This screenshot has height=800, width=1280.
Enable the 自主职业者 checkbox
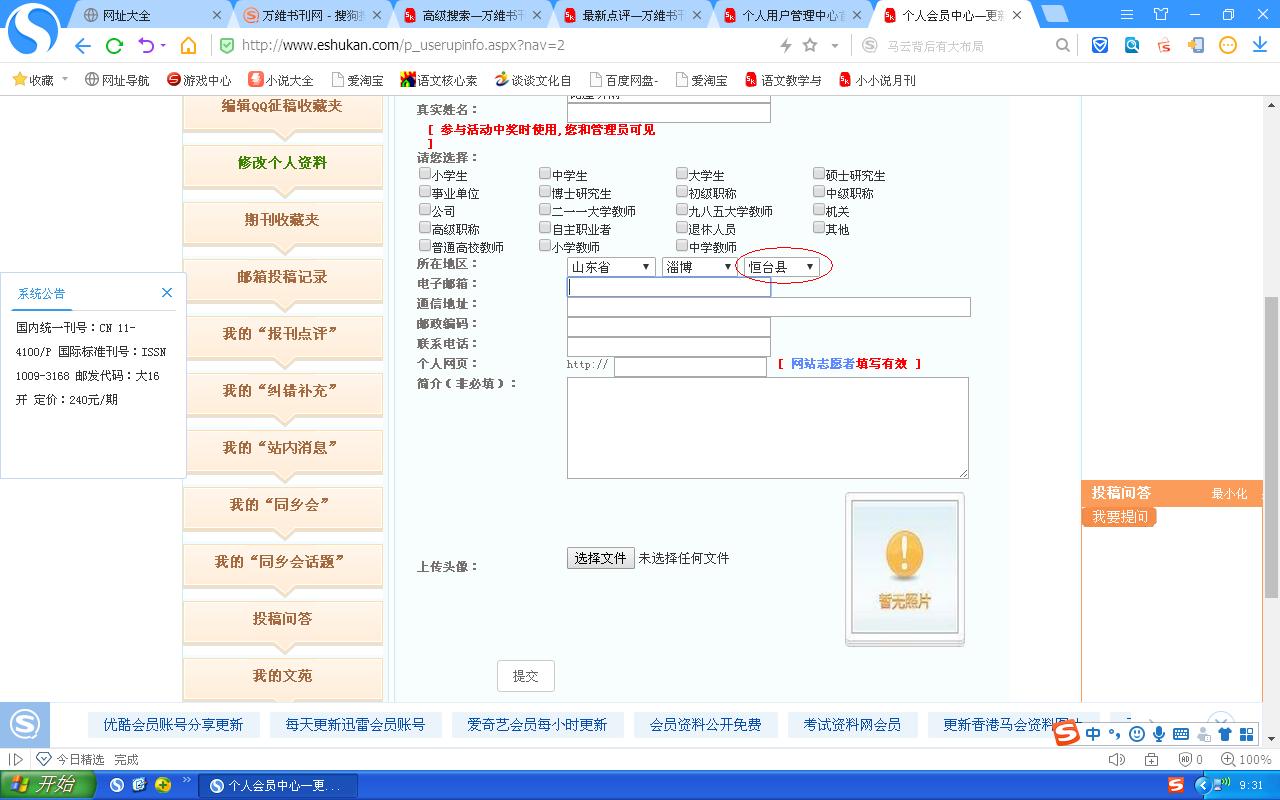tap(545, 228)
